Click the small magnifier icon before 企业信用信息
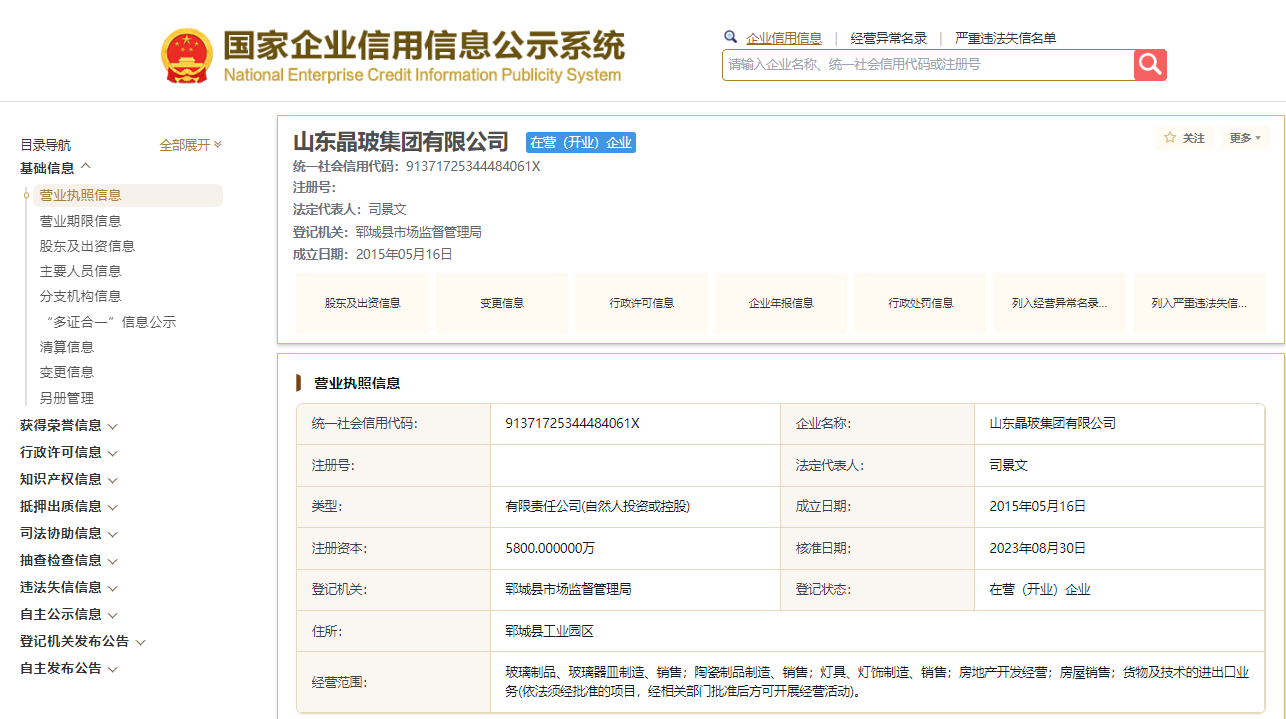 (x=731, y=37)
